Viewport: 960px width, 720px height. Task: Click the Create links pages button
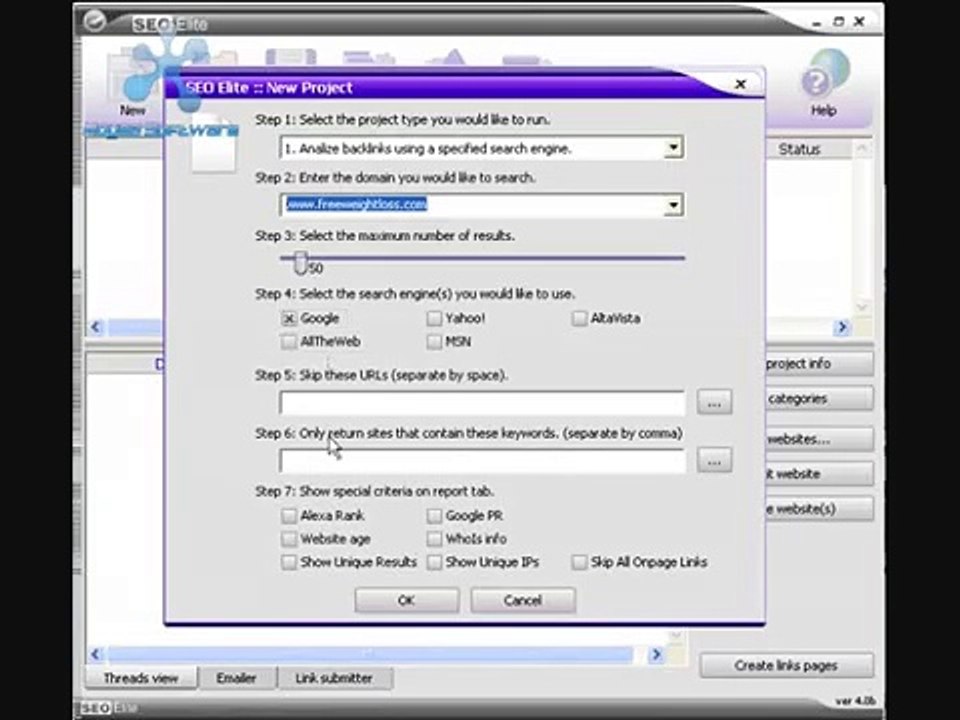pyautogui.click(x=786, y=666)
